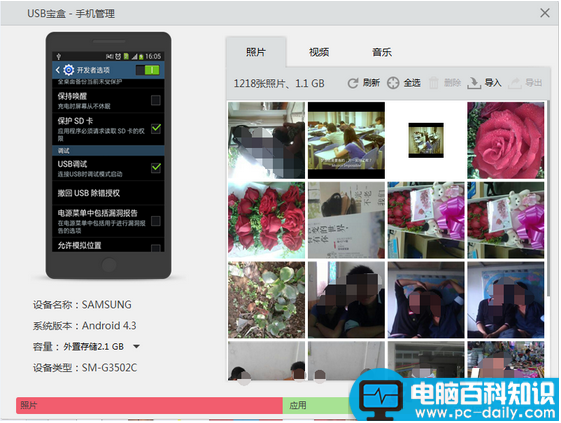Tap the back arrow in phone's developer options header
The image size is (561, 423).
[58, 70]
